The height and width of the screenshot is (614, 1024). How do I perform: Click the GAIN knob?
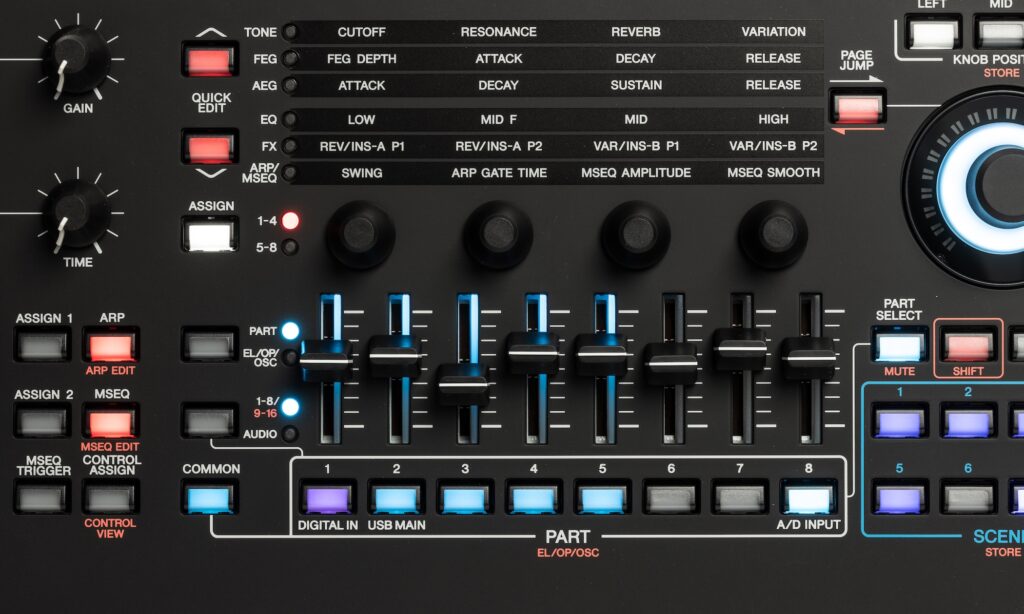[76, 59]
